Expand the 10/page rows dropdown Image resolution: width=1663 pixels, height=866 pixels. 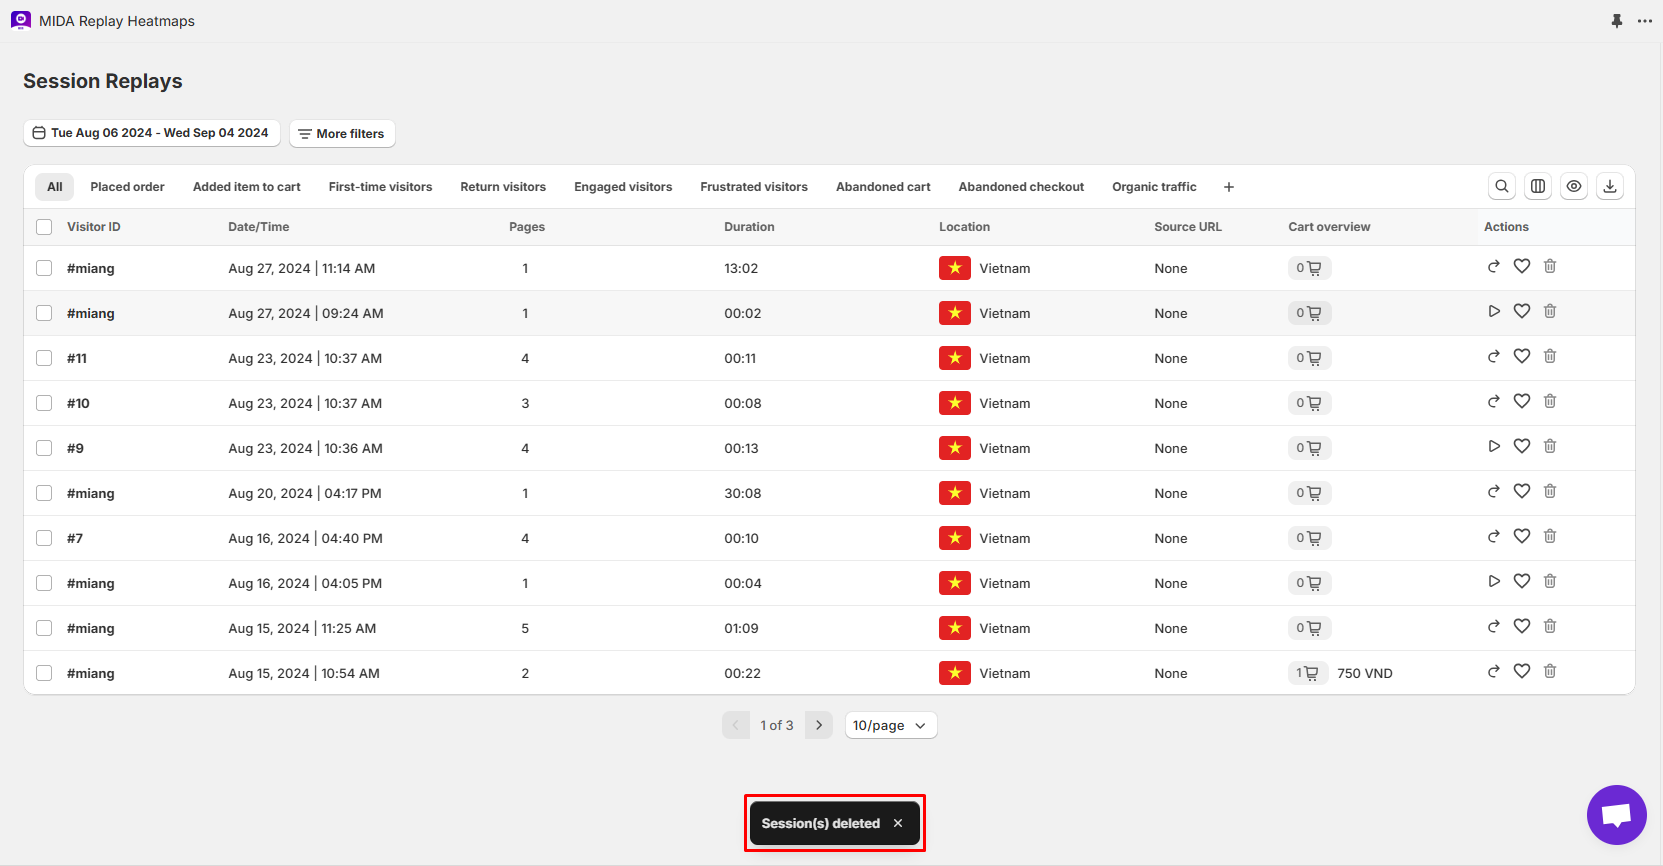[x=890, y=725]
